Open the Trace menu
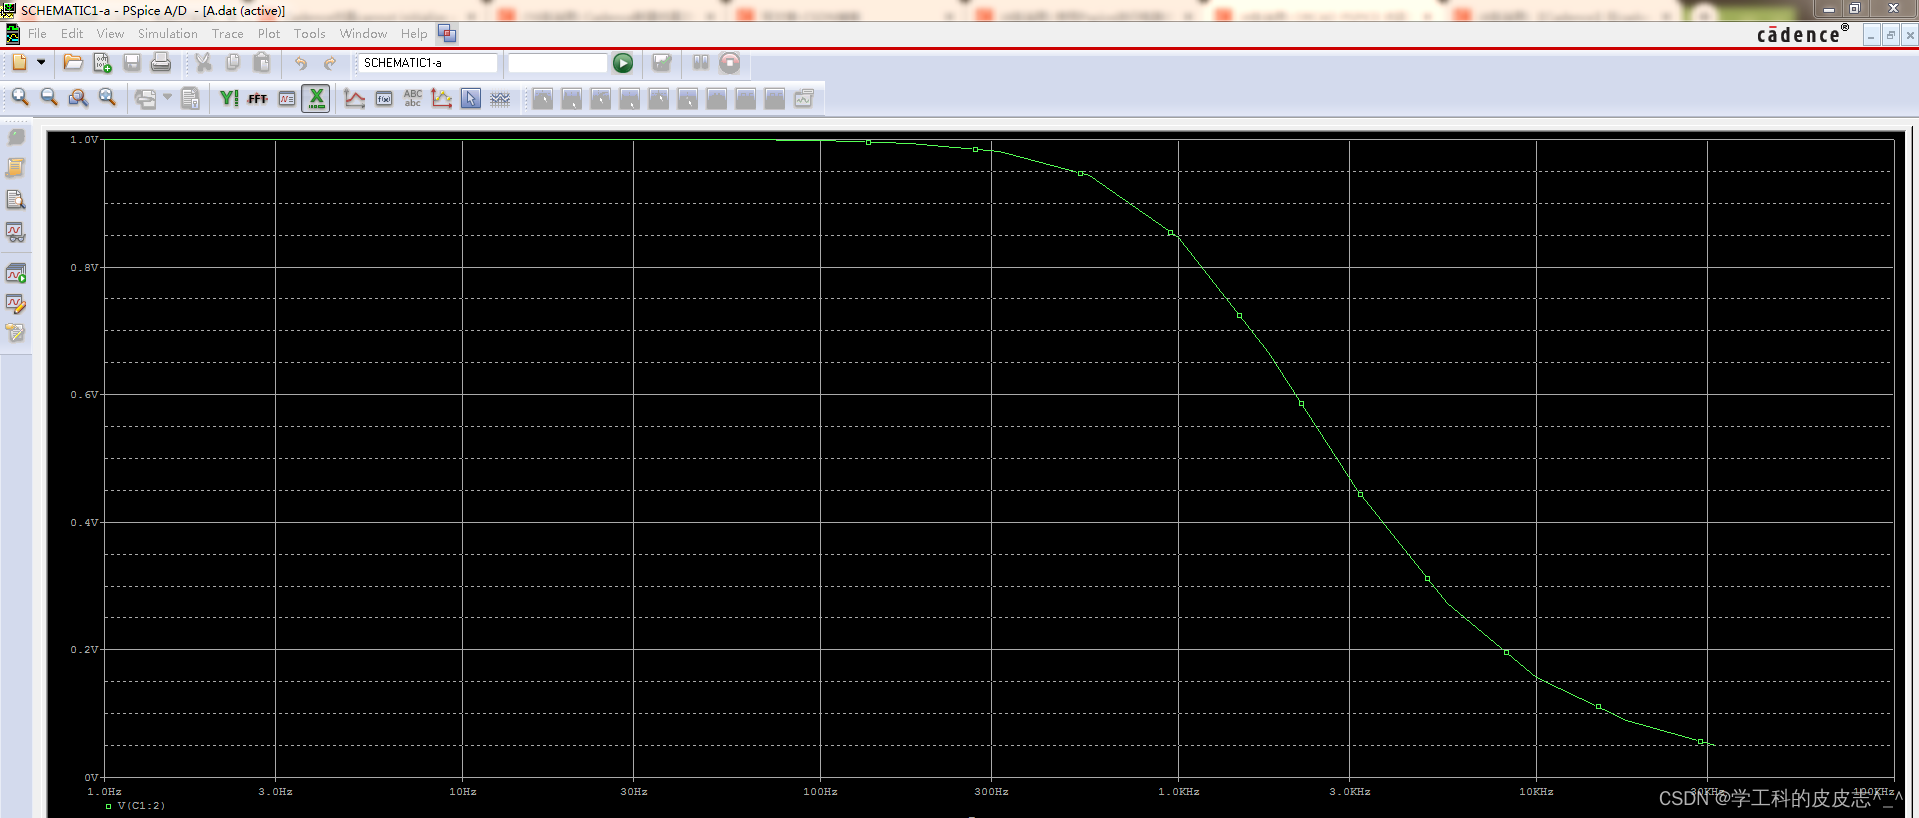This screenshot has height=818, width=1919. pyautogui.click(x=227, y=33)
